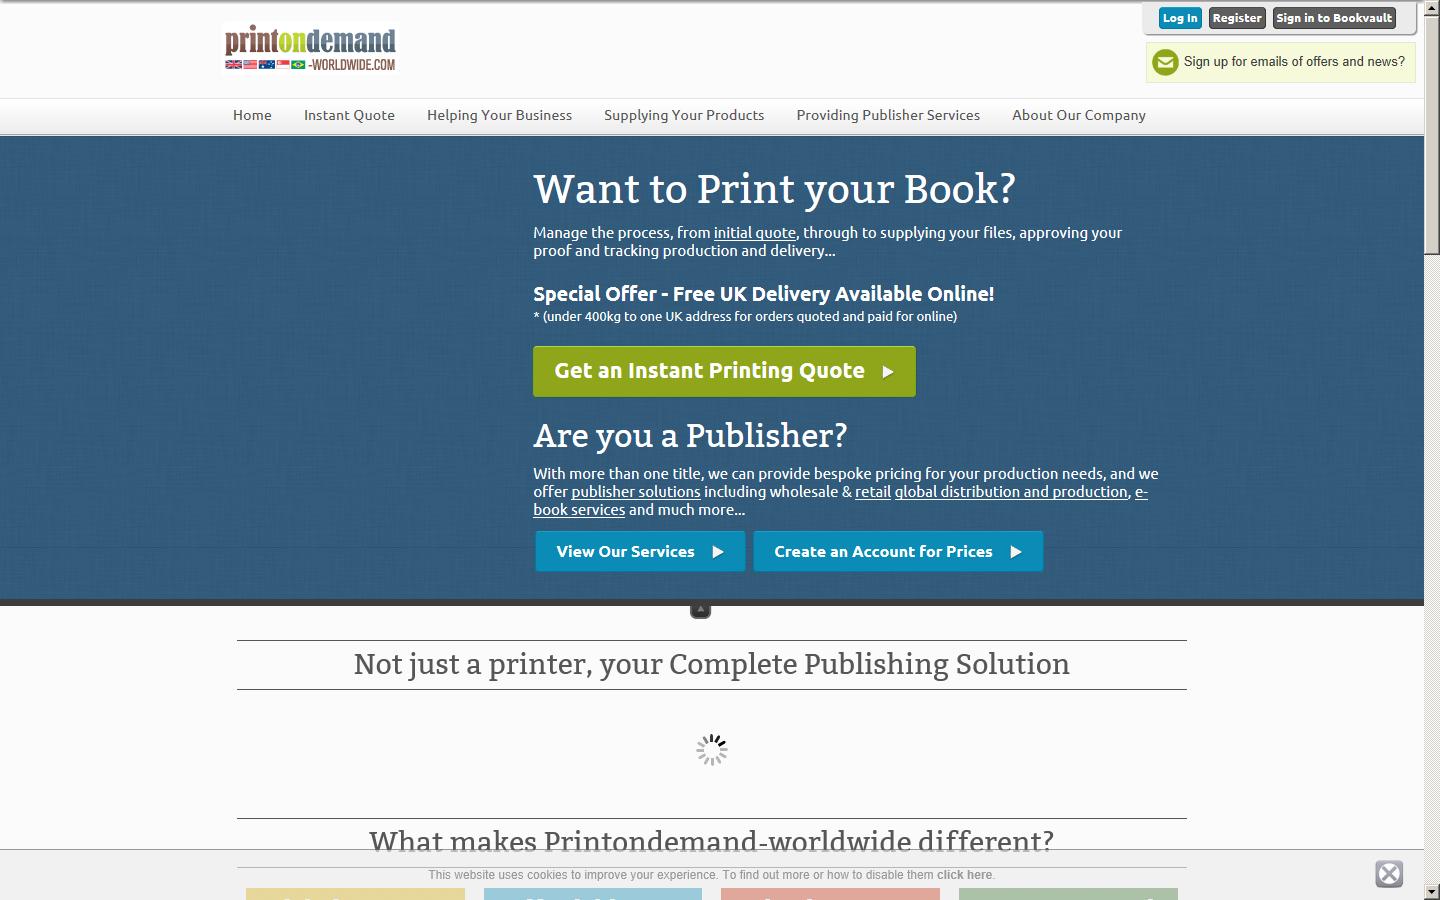Open the Helping Your Business menu
Viewport: 1440px width, 900px height.
(499, 115)
